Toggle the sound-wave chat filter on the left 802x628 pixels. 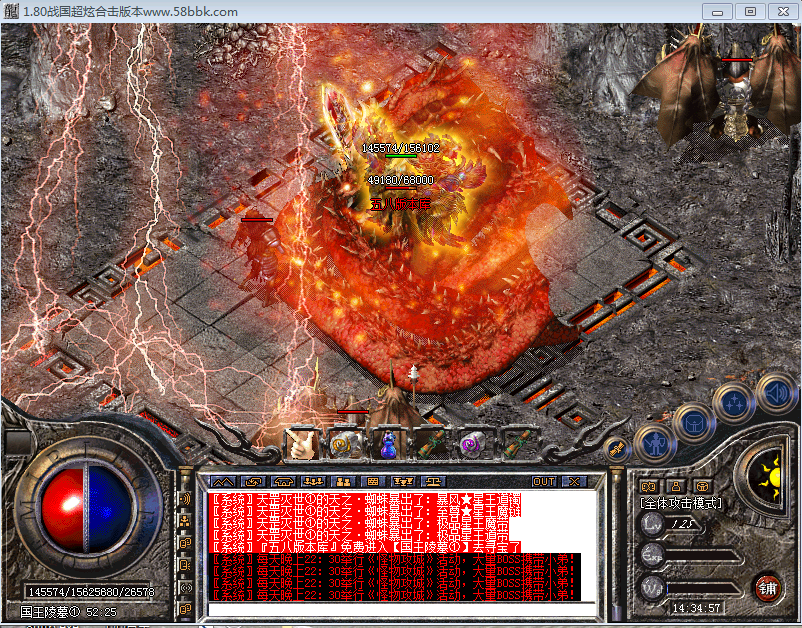[x=185, y=499]
